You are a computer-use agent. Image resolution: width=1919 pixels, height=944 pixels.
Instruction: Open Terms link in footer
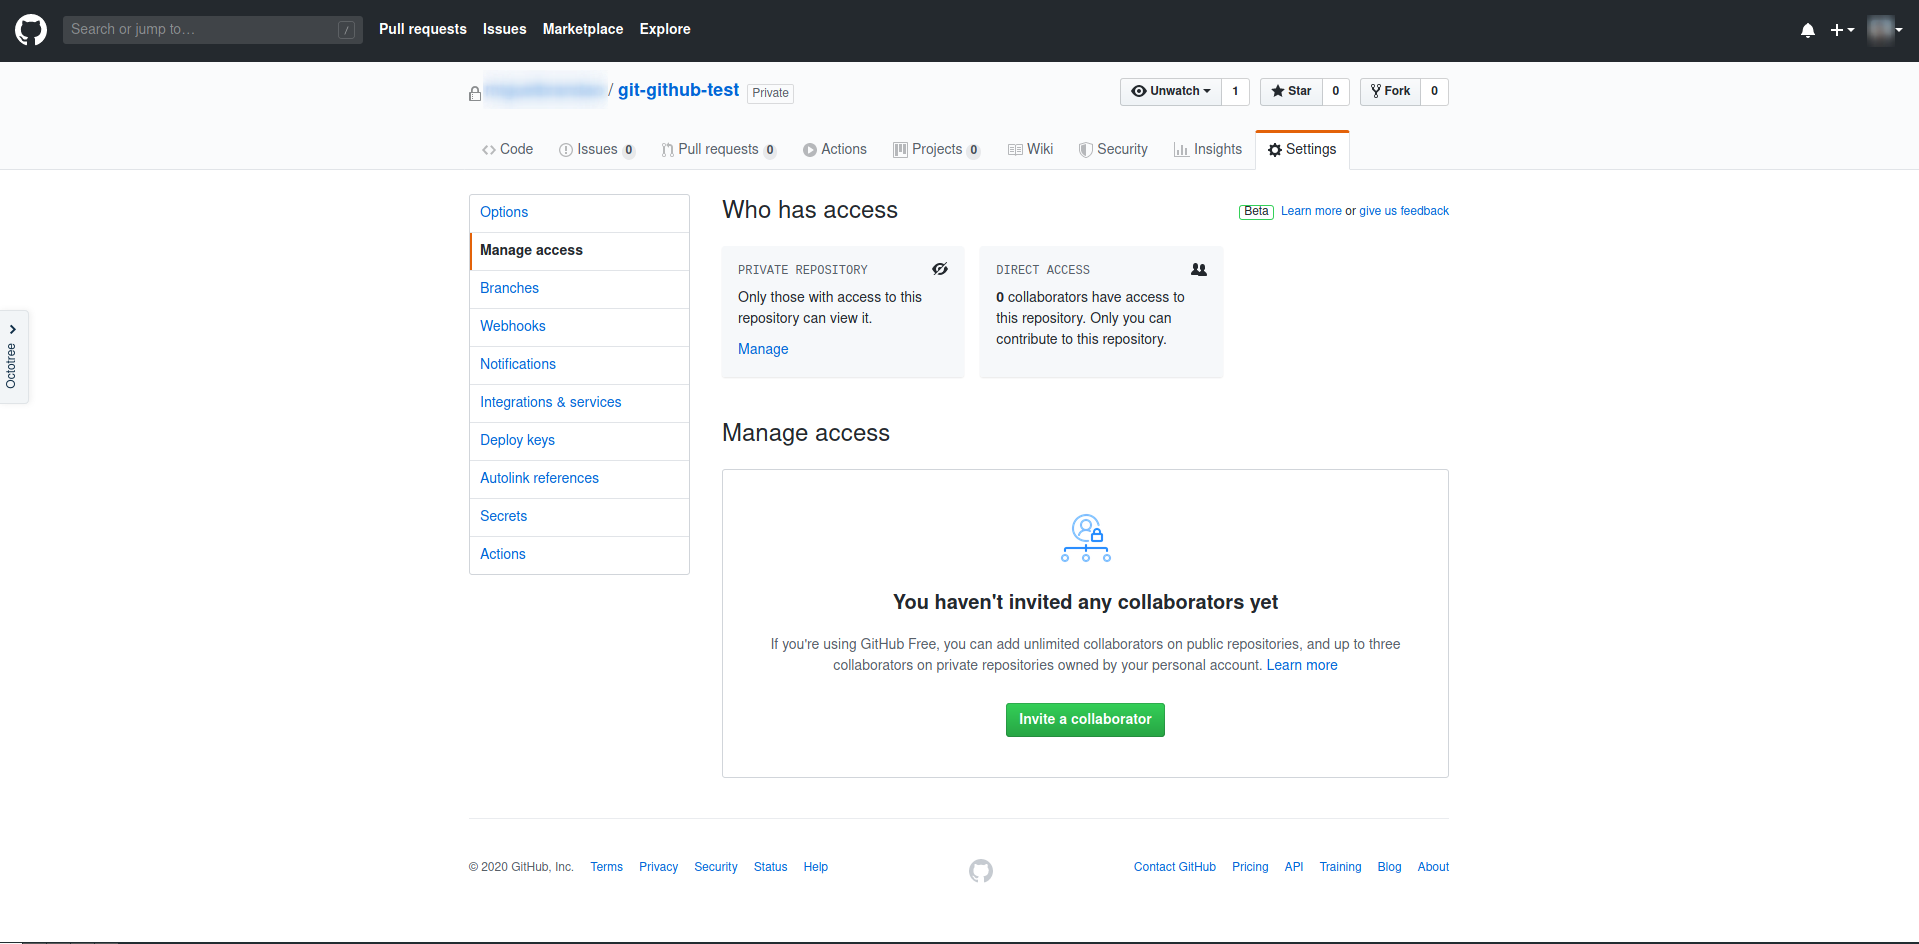pyautogui.click(x=606, y=867)
